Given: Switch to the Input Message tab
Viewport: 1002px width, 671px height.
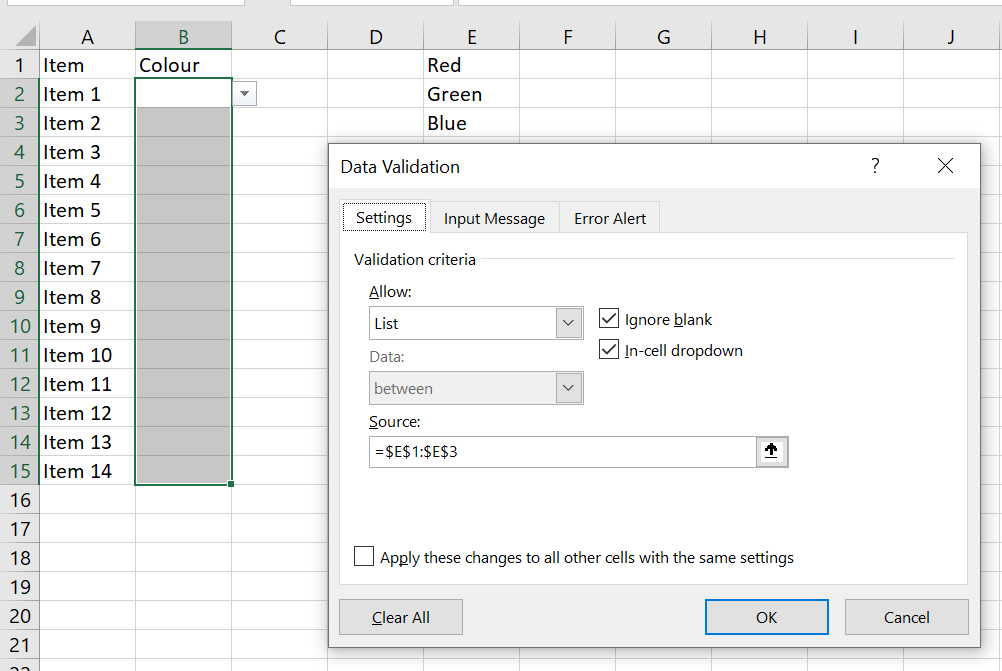Looking at the screenshot, I should (494, 218).
